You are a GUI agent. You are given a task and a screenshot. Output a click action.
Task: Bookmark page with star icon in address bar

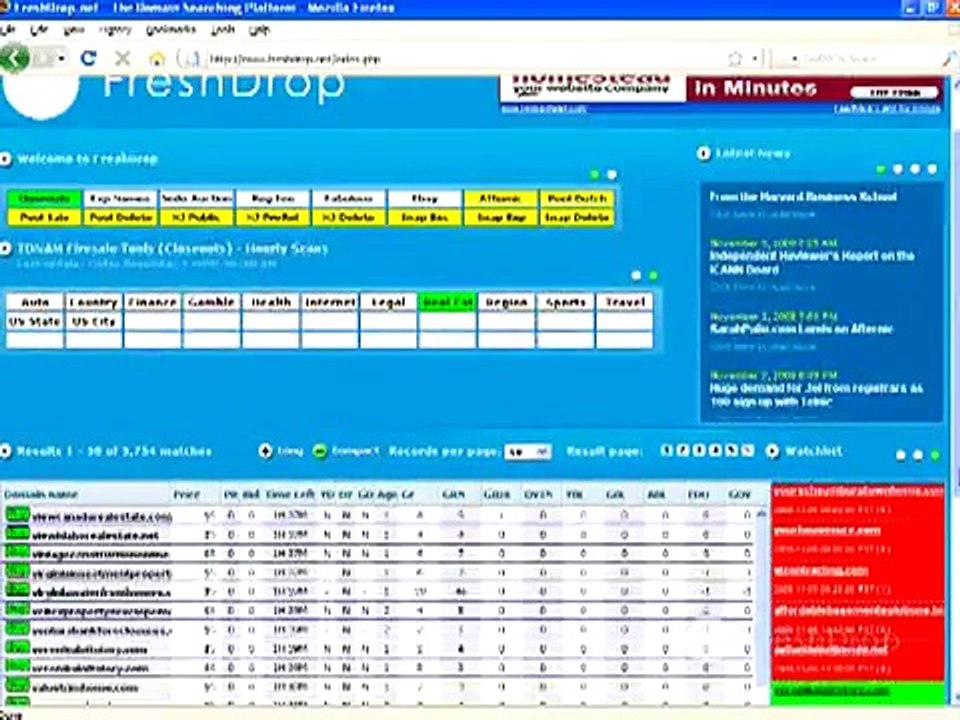point(735,59)
